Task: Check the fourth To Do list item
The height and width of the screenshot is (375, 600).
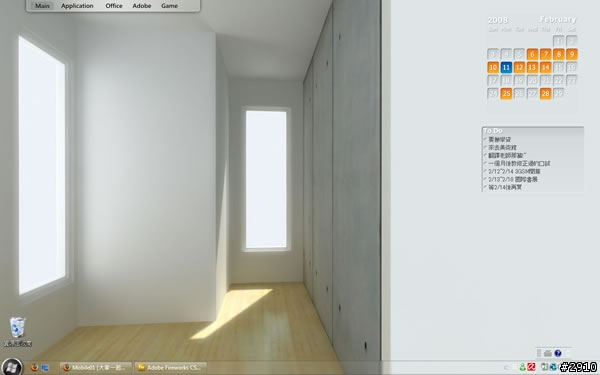Action: pyautogui.click(x=485, y=163)
